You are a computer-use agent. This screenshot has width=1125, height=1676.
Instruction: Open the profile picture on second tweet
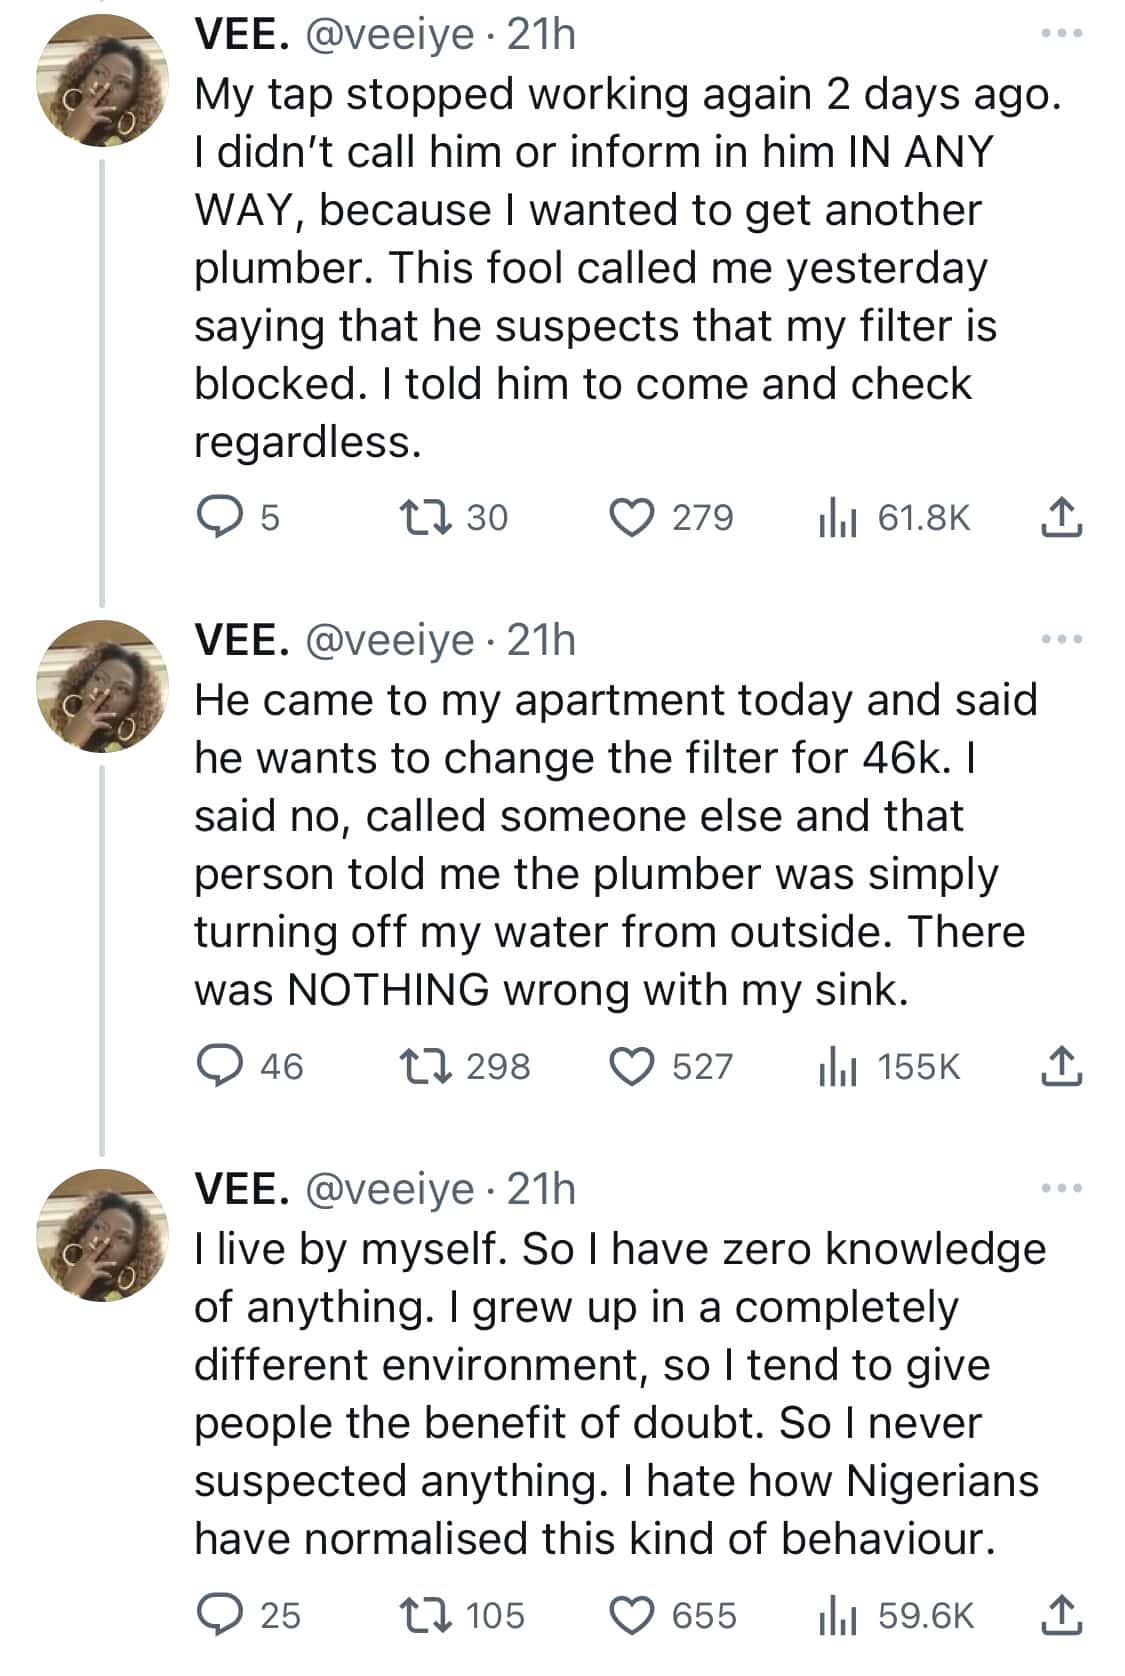pyautogui.click(x=102, y=686)
